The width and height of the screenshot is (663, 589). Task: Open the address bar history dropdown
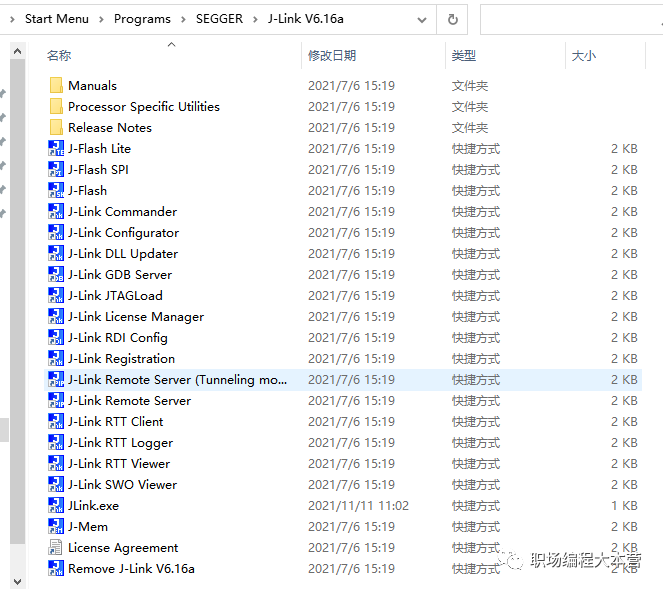(x=422, y=19)
